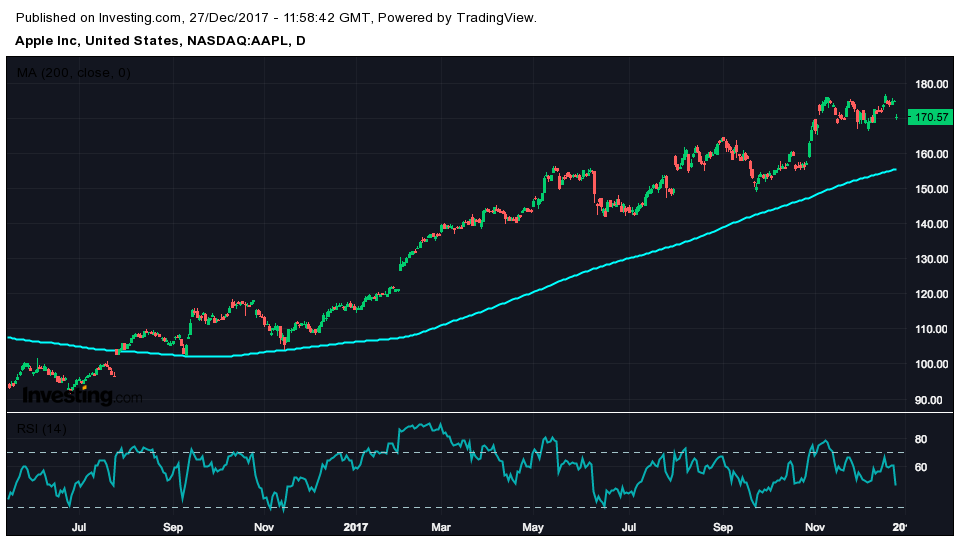
Task: Select the 130.00 price axis label
Action: [931, 259]
